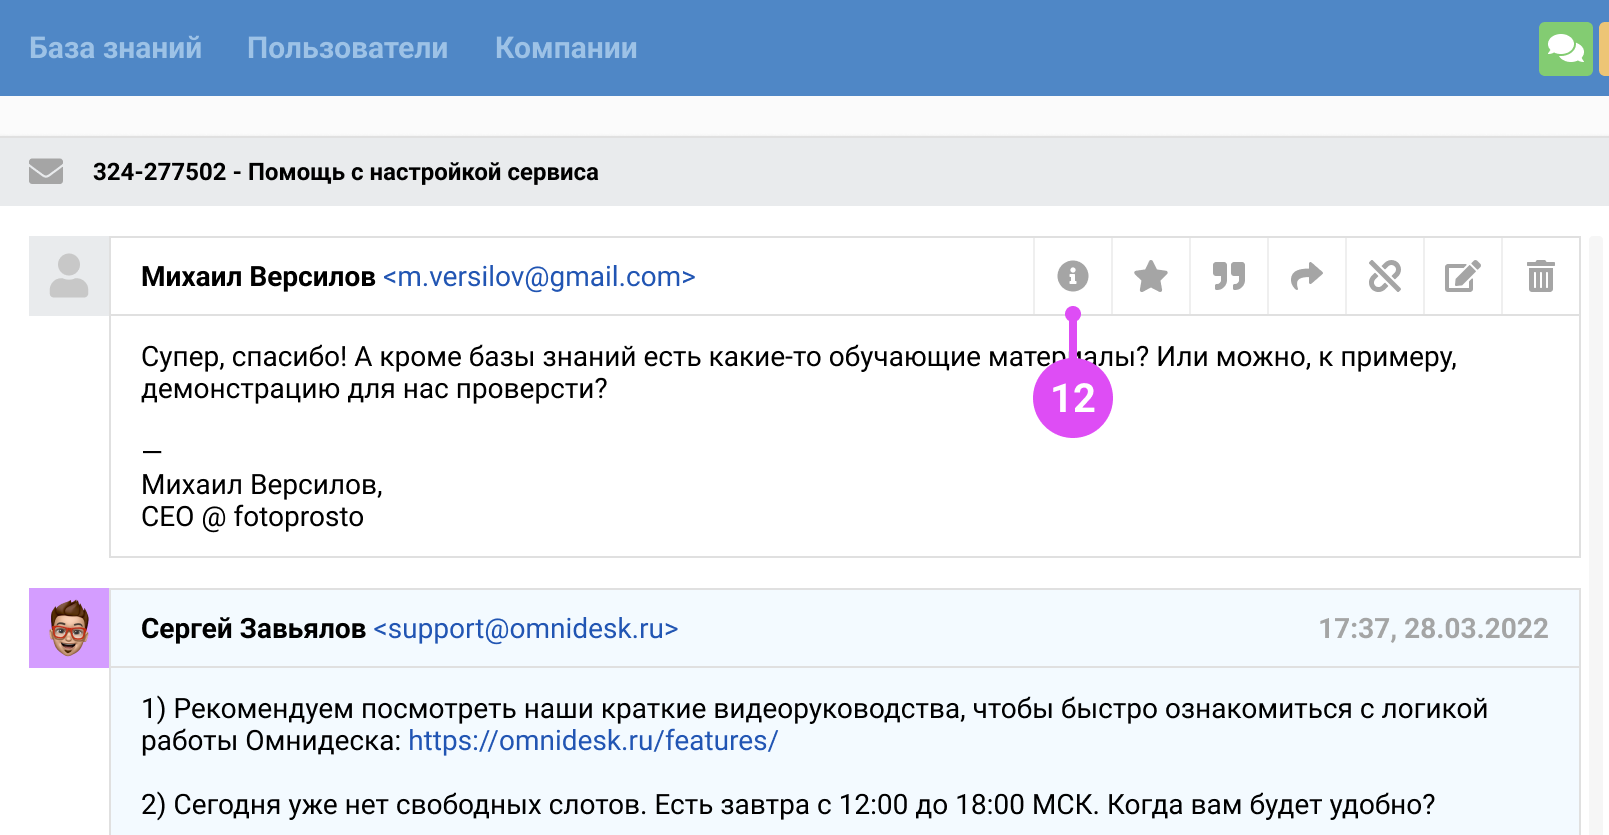Click the envelope icon beside the ticket subject
Screen dimensions: 1609x835
coord(46,172)
